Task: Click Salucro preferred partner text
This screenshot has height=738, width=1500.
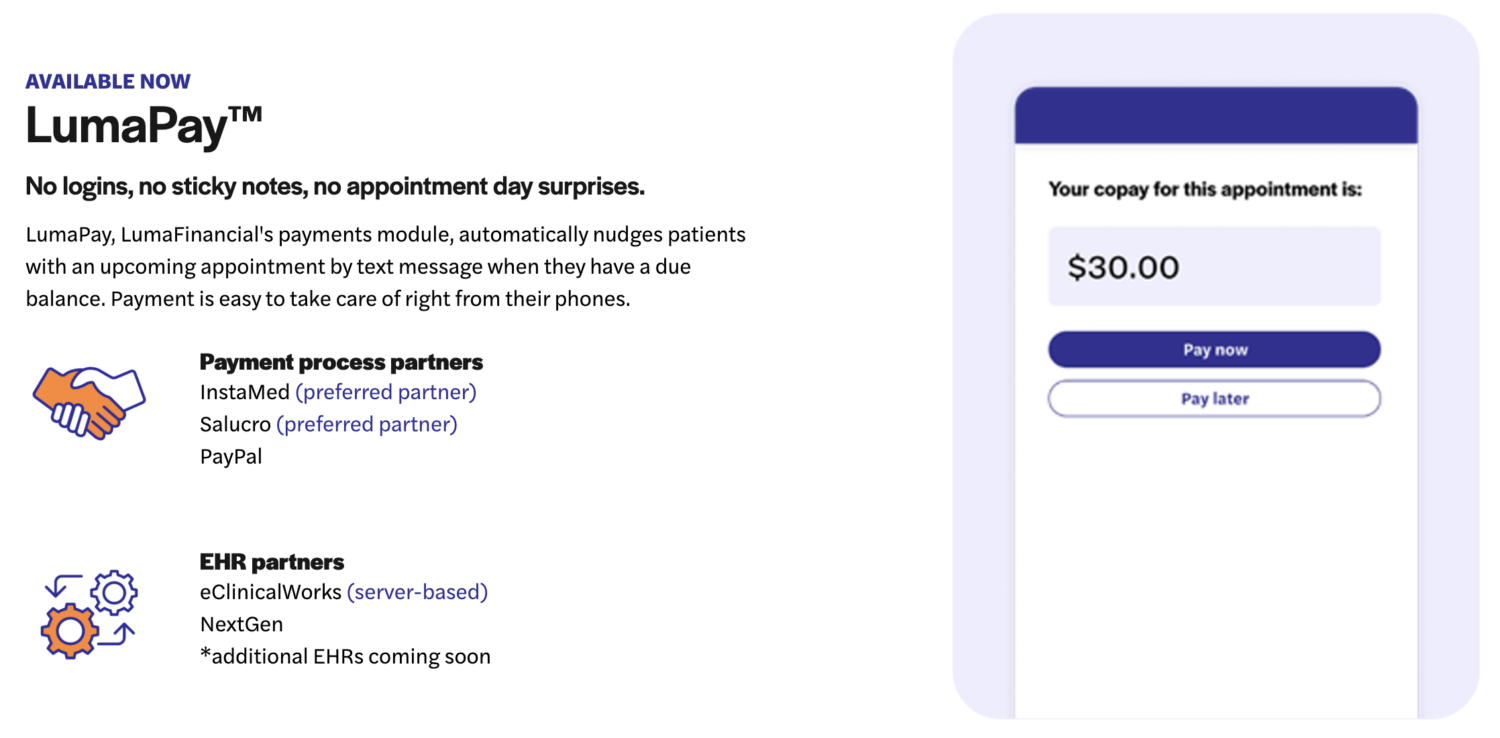Action: pos(328,424)
